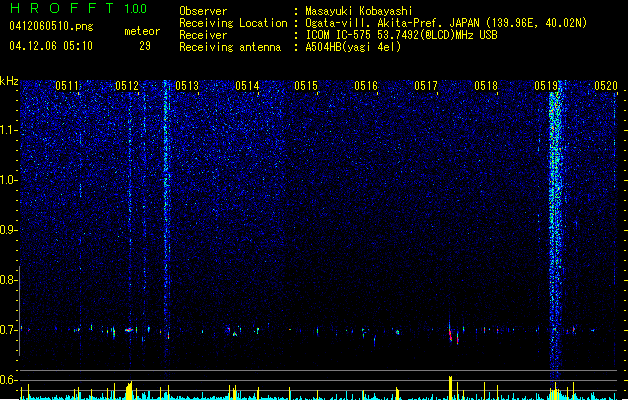The image size is (629, 400).
Task: Select observer name Masayuki Kobayashi
Action: pos(359,11)
